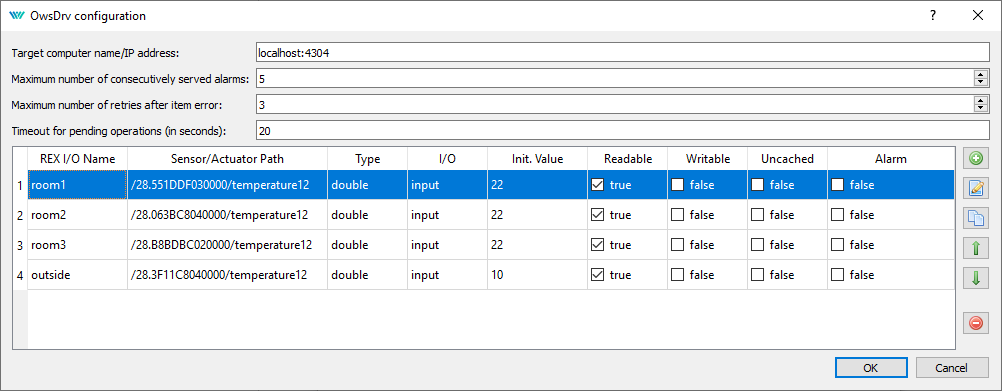Move item down with green arrow
The height and width of the screenshot is (391, 1002).
976,278
